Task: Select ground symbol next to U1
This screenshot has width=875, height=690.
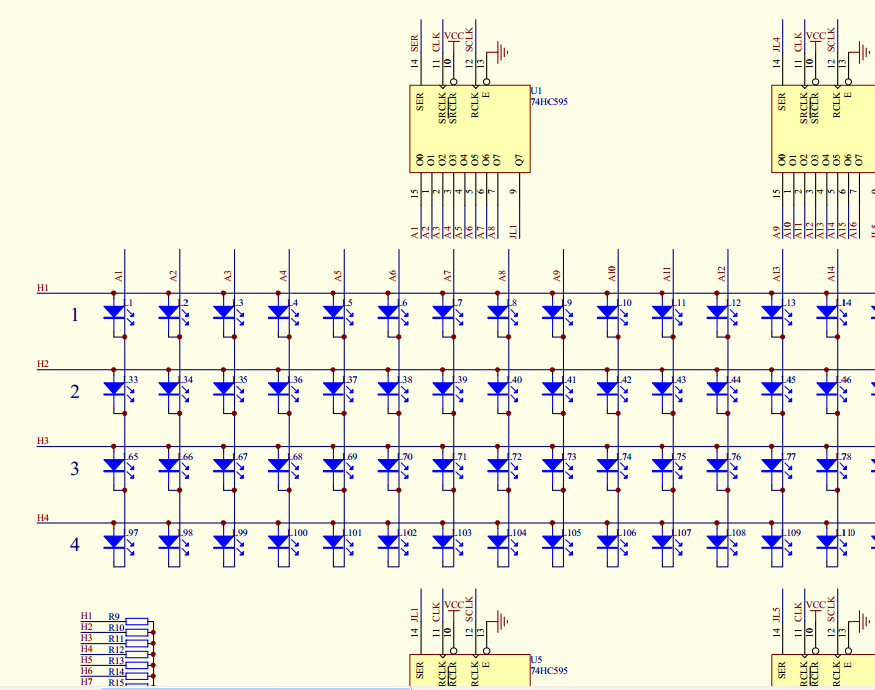Action: (x=502, y=52)
